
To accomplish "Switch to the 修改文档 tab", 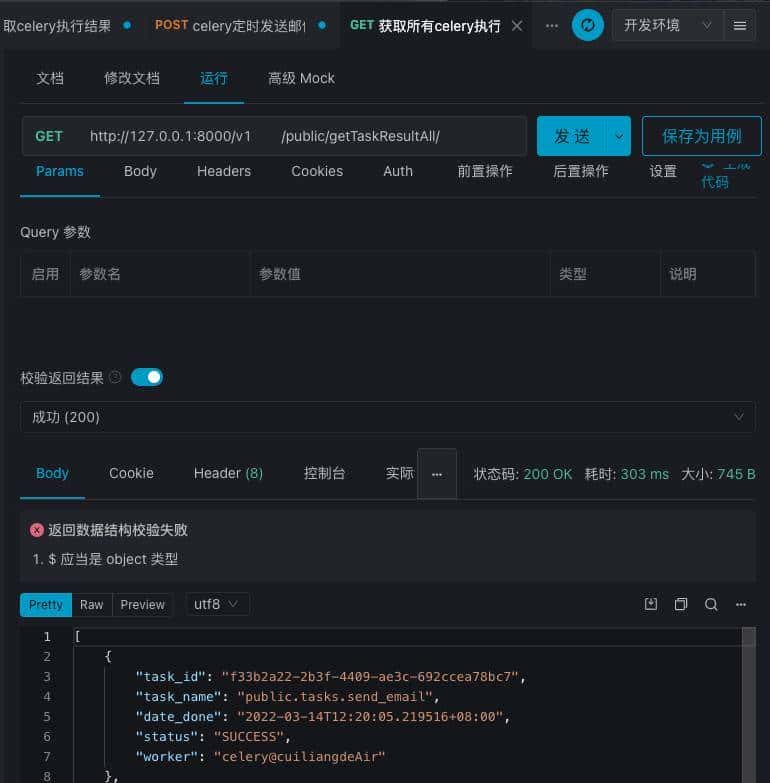I will pos(132,78).
